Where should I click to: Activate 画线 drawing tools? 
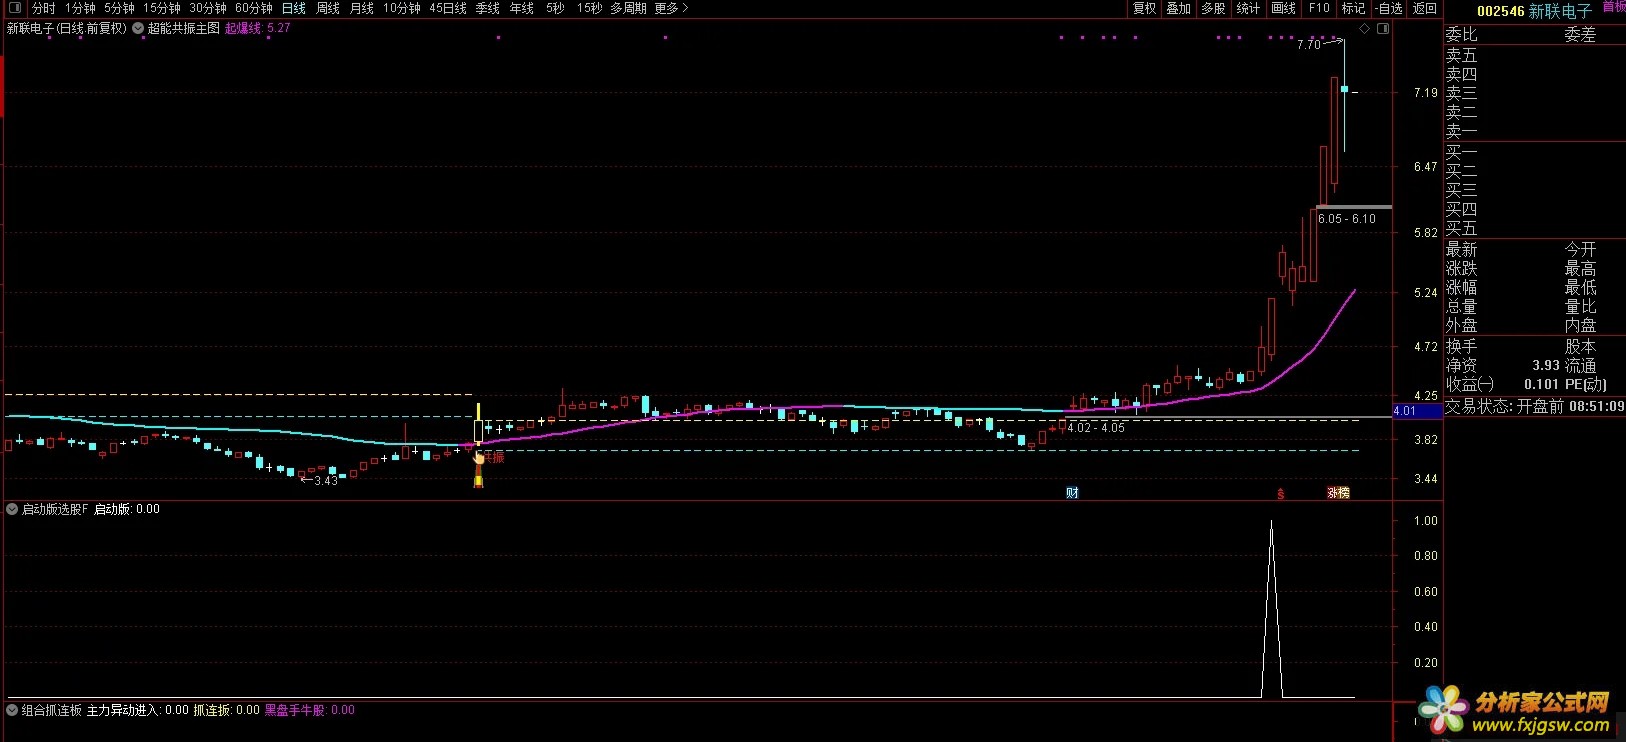1283,8
